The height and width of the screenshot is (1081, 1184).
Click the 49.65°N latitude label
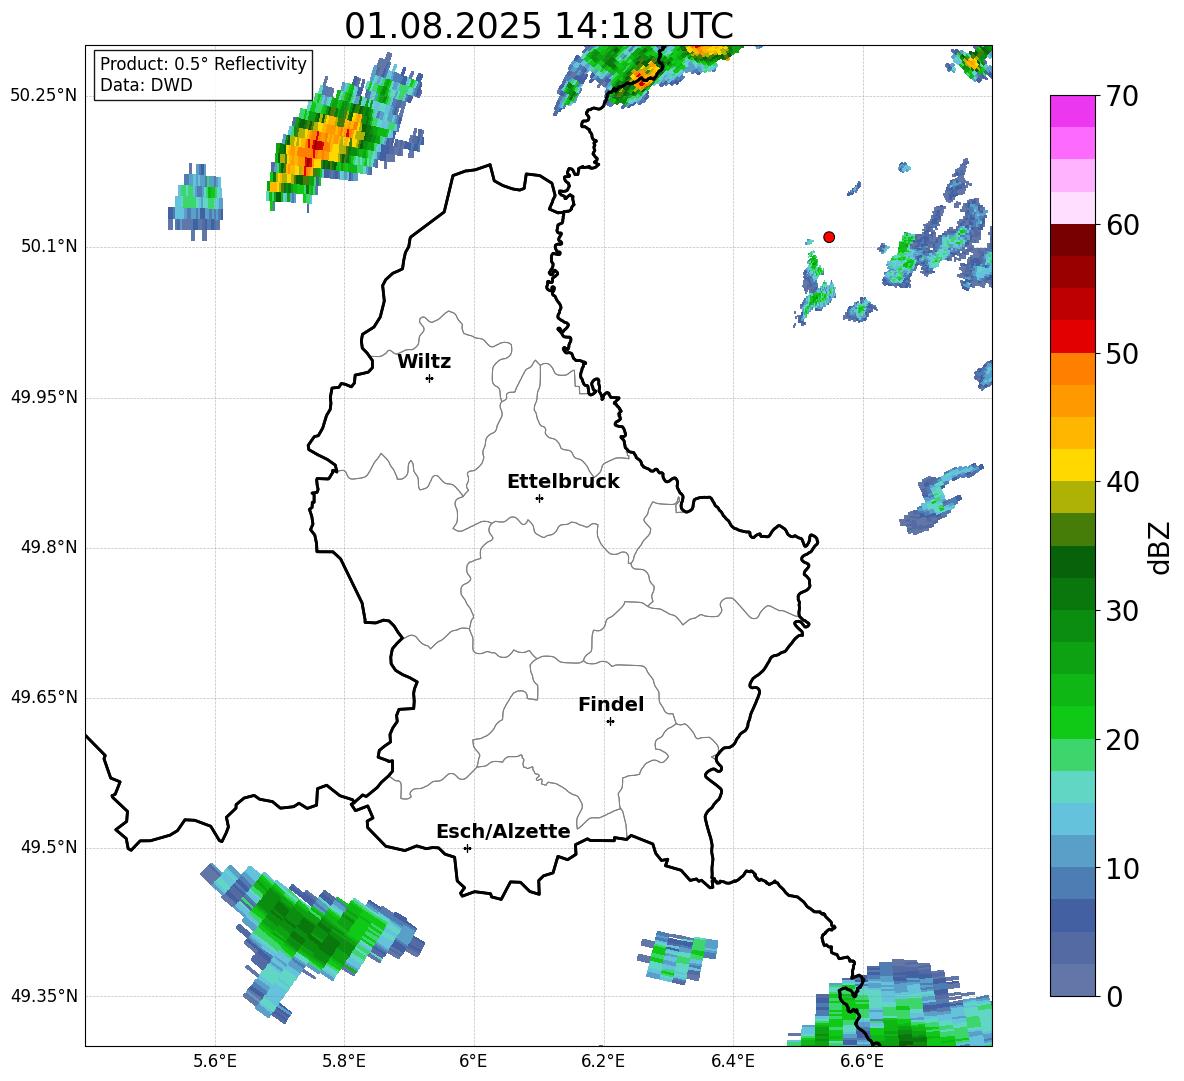pos(44,697)
